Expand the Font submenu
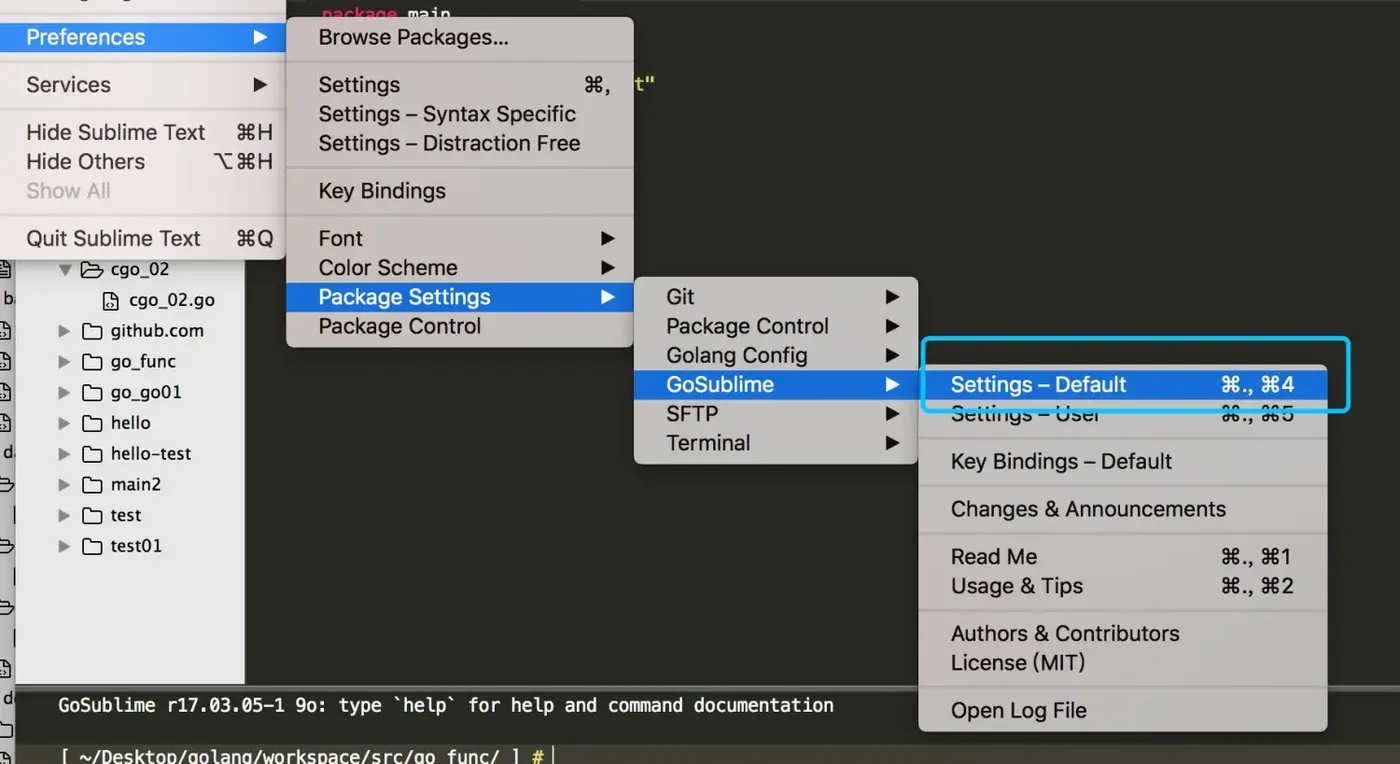Image resolution: width=1400 pixels, height=764 pixels. coord(460,238)
